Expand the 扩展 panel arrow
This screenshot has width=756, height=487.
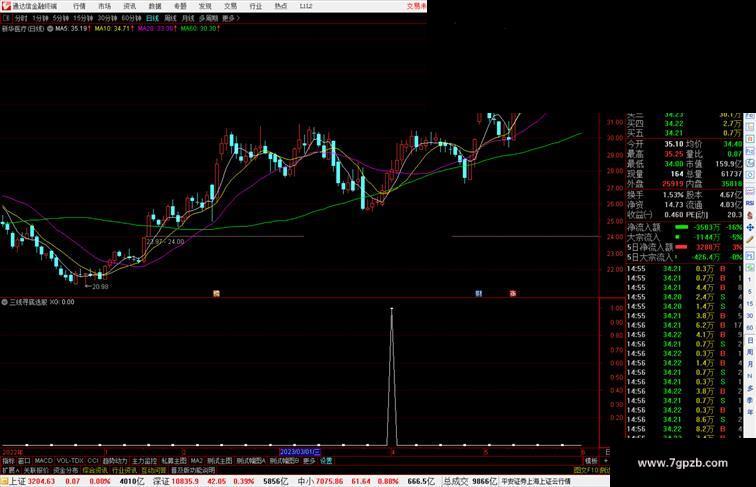click(11, 470)
